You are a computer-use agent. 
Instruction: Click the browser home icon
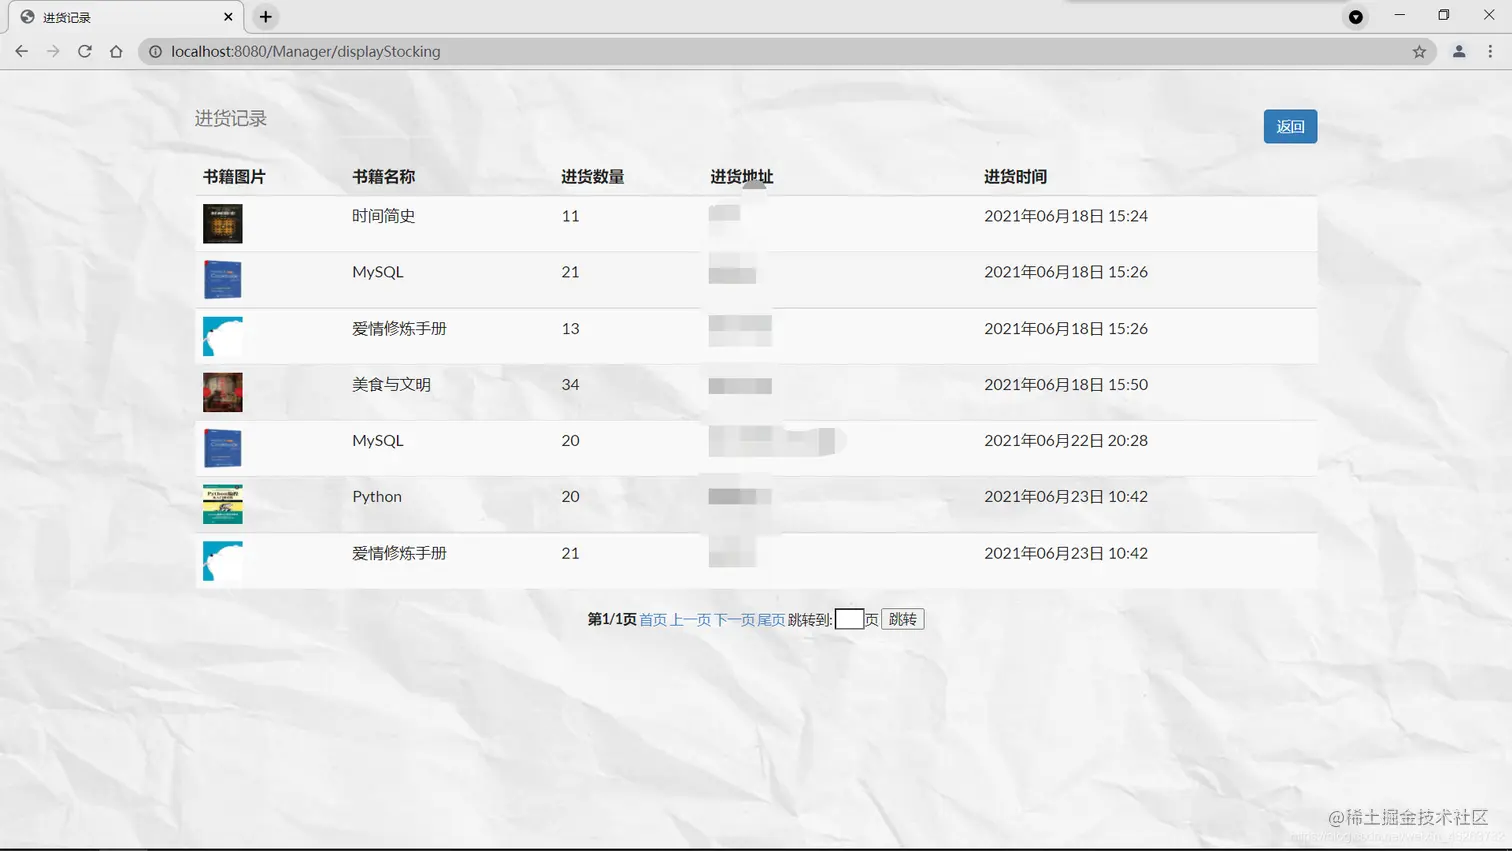[x=115, y=51]
